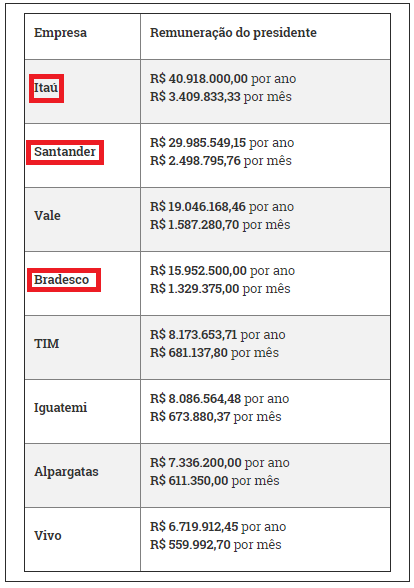Screen dimensions: 414x588
Task: Click Alpargatas annual value R$ 7.336.200,00
Action: point(196,463)
